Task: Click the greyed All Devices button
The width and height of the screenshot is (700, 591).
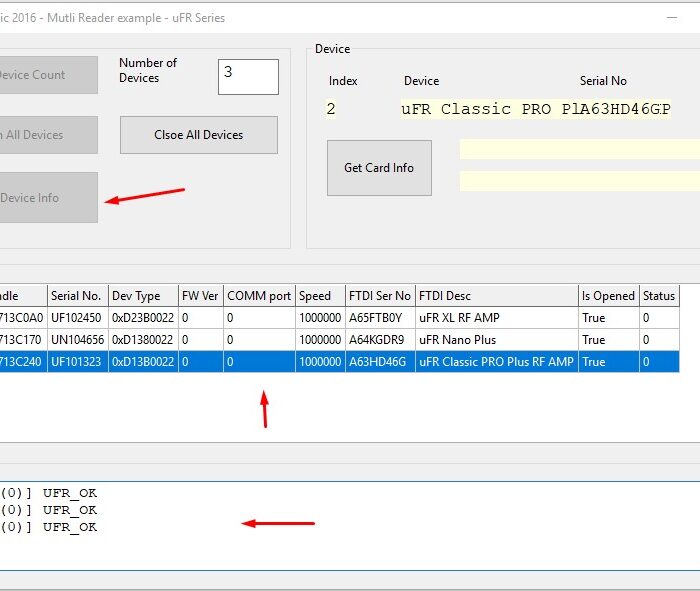Action: click(48, 135)
